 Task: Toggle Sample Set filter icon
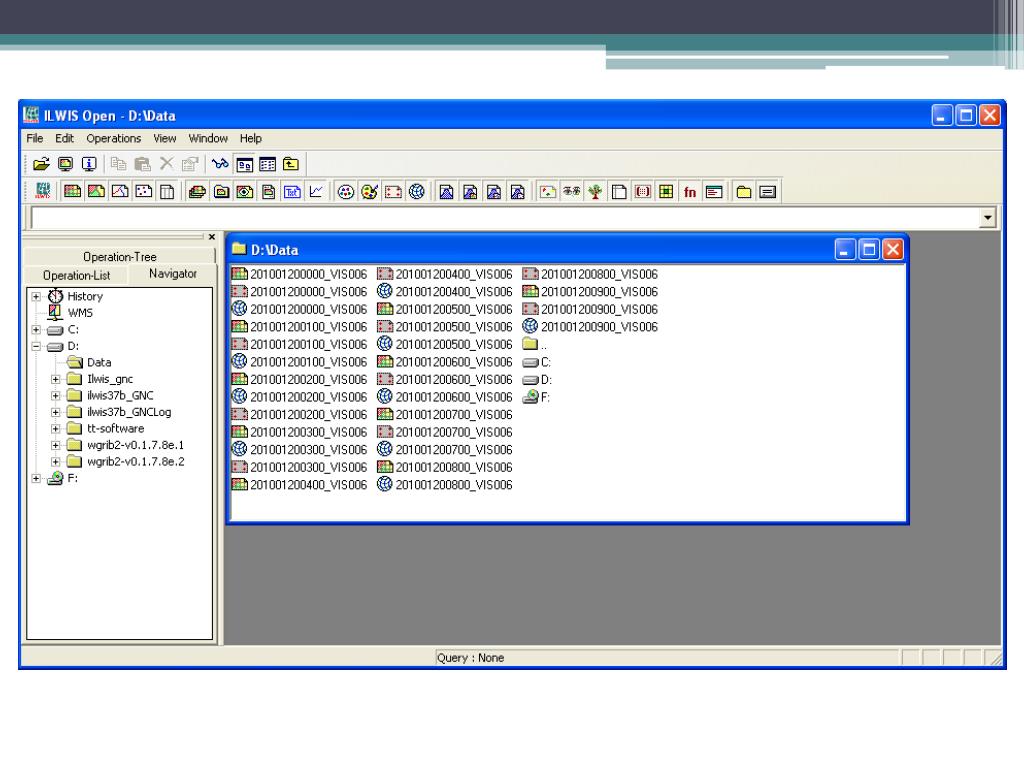548,191
